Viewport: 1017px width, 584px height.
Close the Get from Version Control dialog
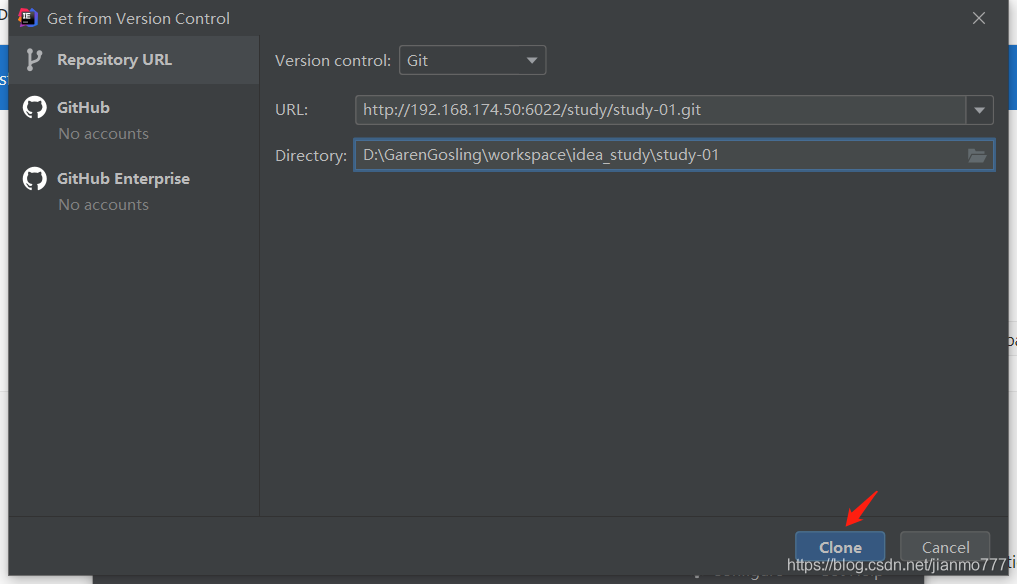pyautogui.click(x=979, y=18)
